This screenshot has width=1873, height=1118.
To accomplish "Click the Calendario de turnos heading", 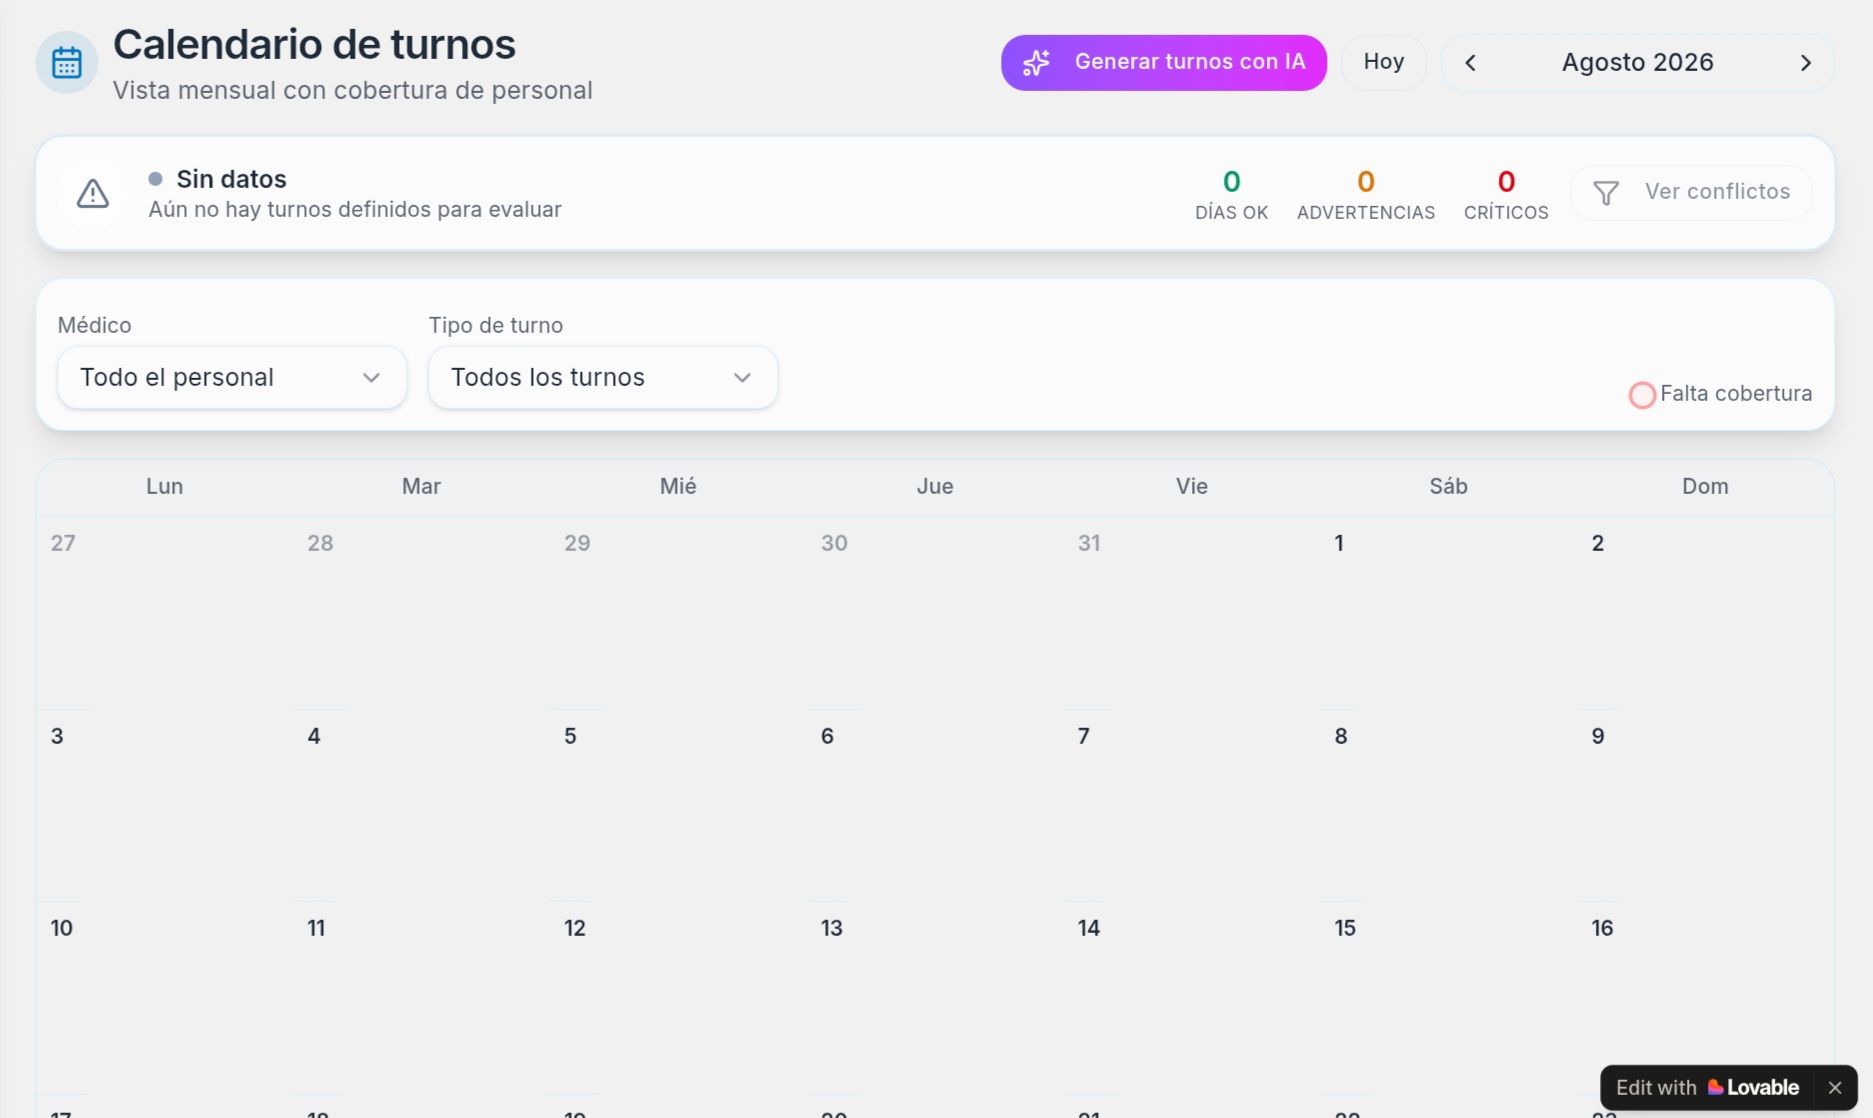I will click(x=314, y=44).
